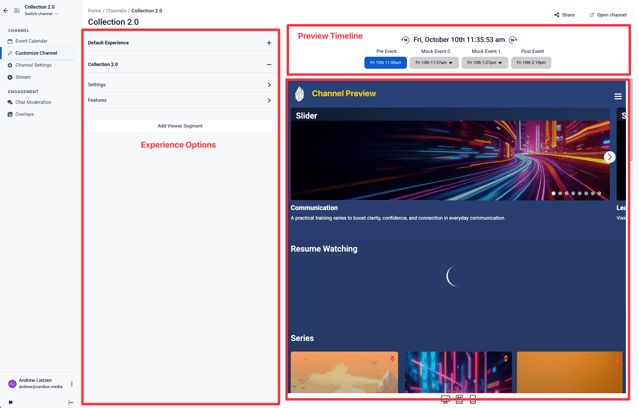Screen dimensions: 639x408
Task: Switch to desktop preview device icon
Action: click(x=445, y=400)
